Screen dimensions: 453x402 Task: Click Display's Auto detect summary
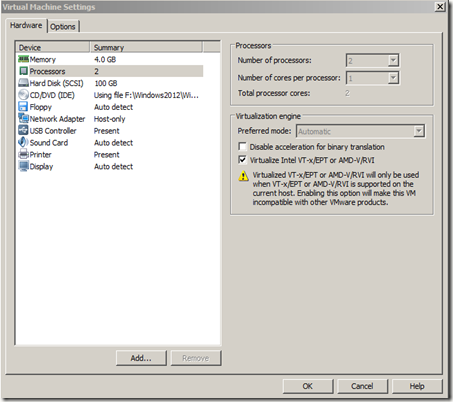[x=113, y=167]
